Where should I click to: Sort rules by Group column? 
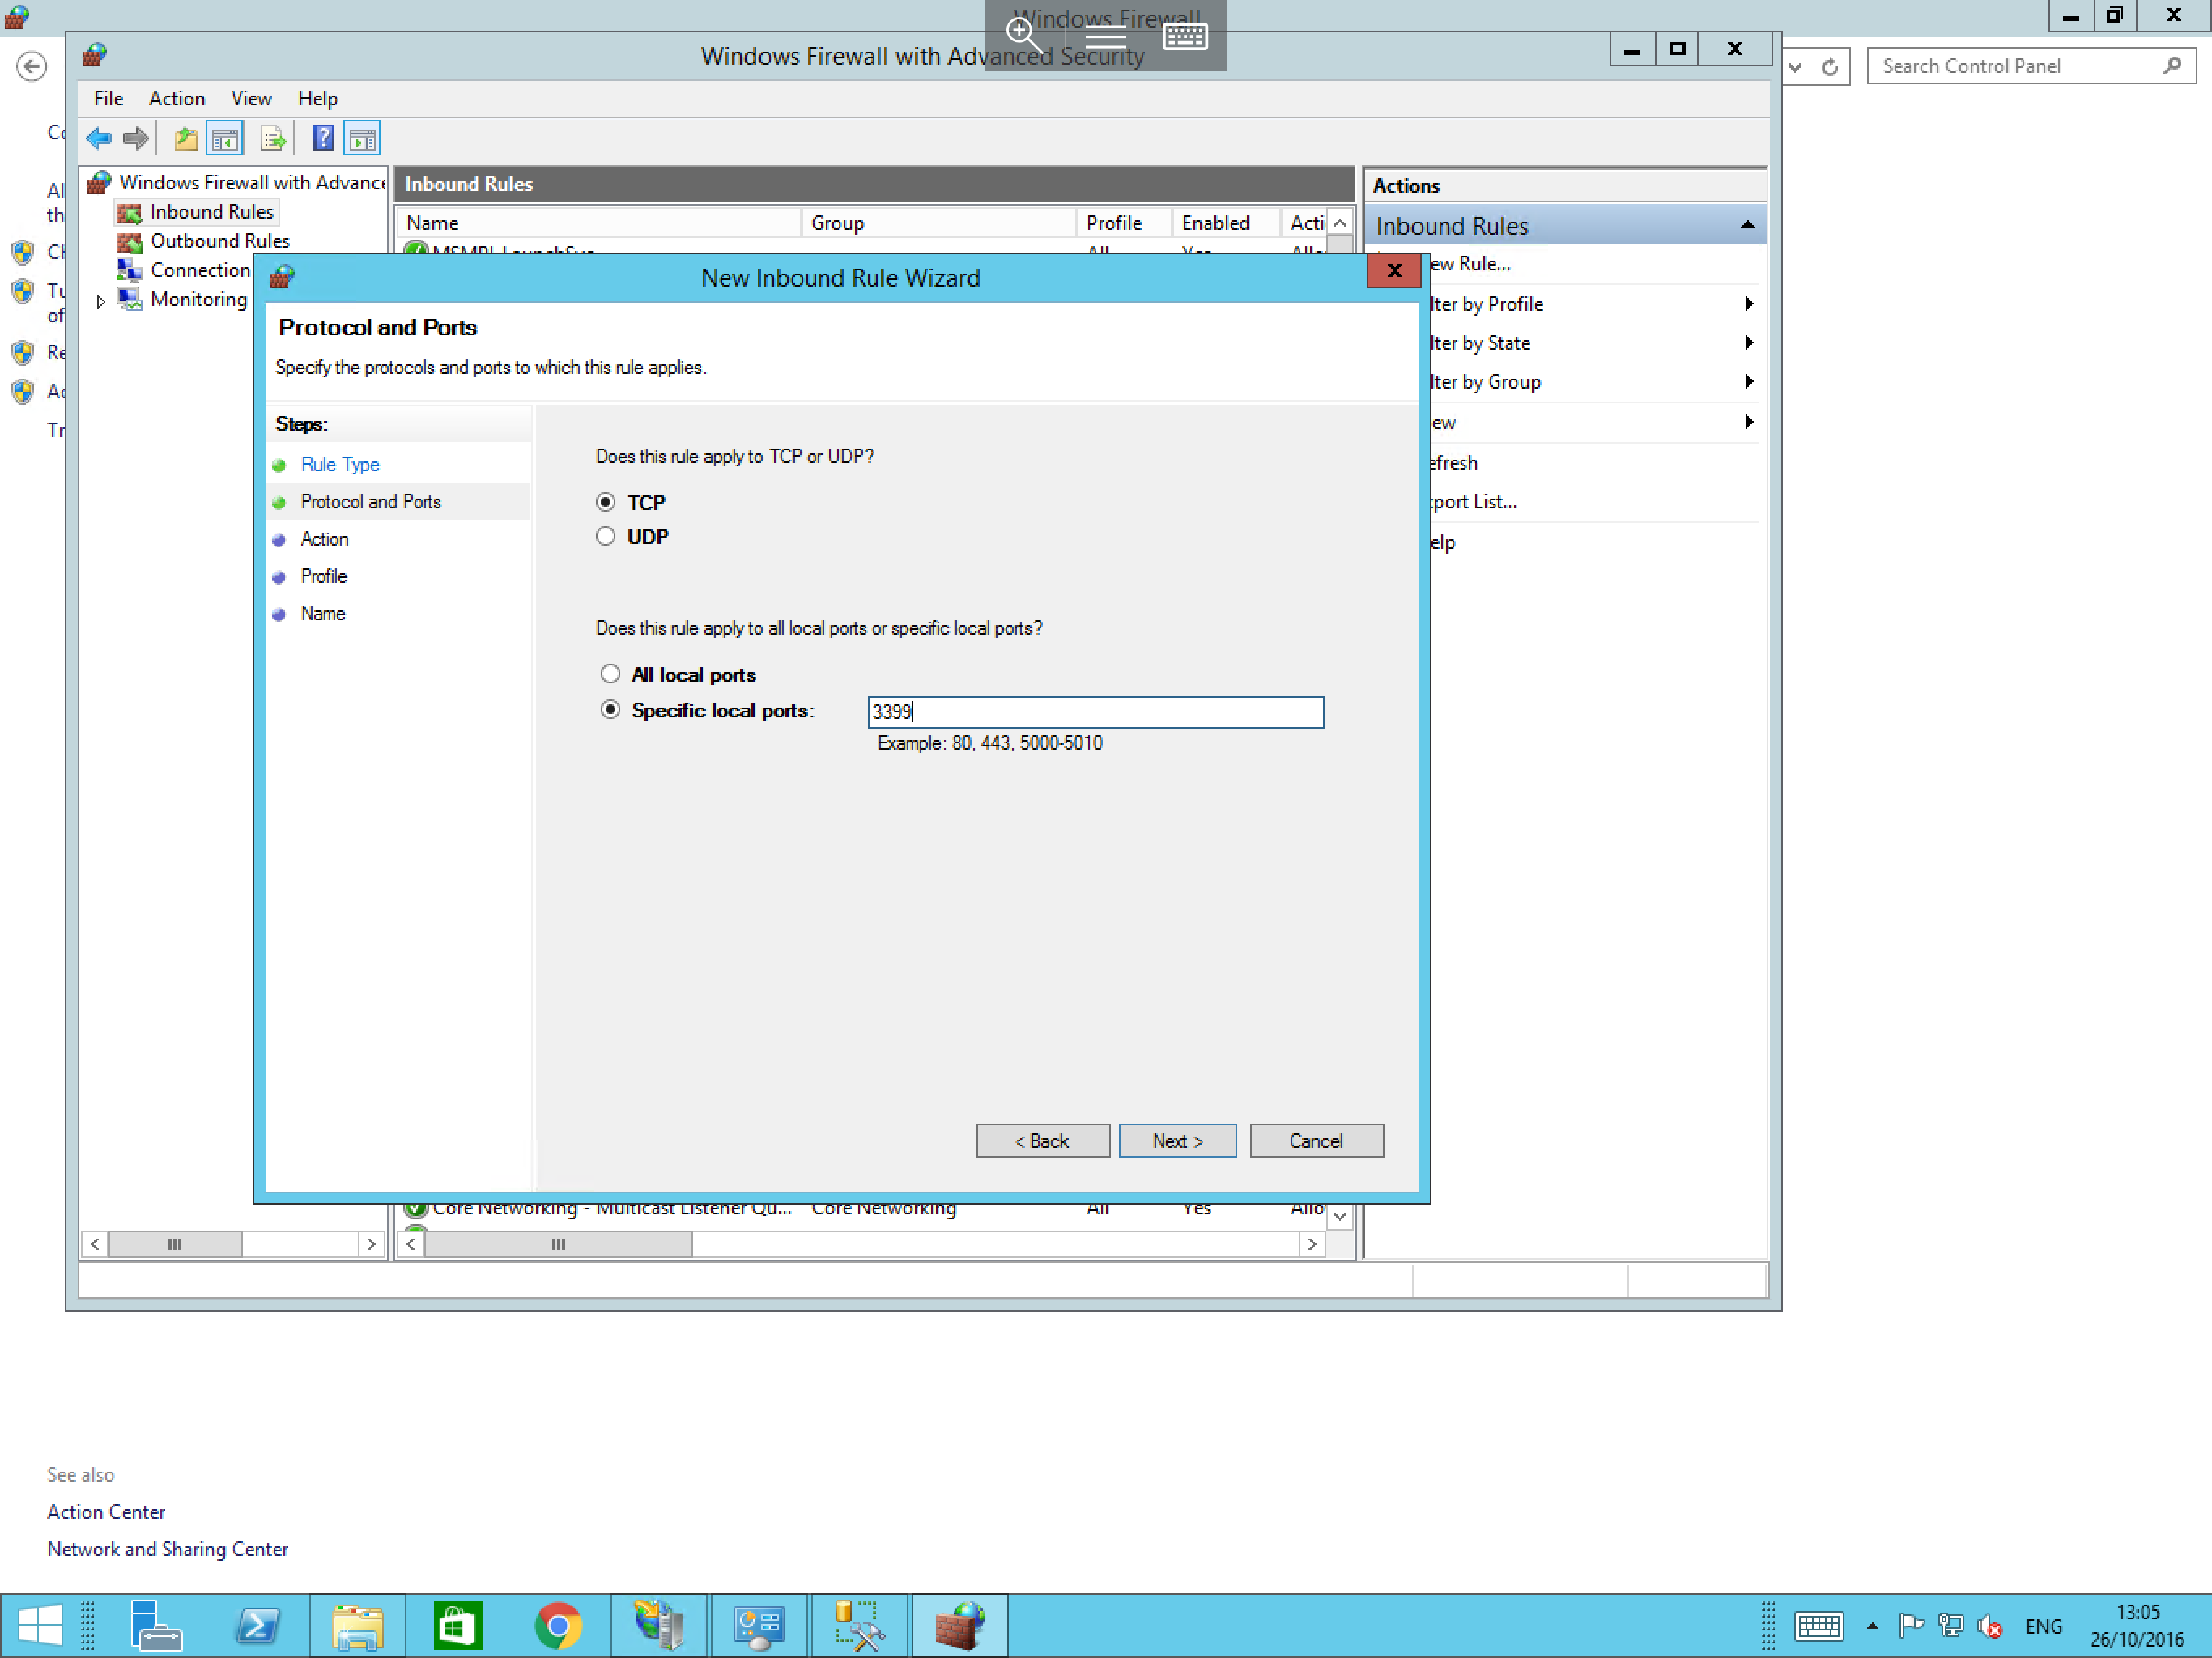pos(938,222)
